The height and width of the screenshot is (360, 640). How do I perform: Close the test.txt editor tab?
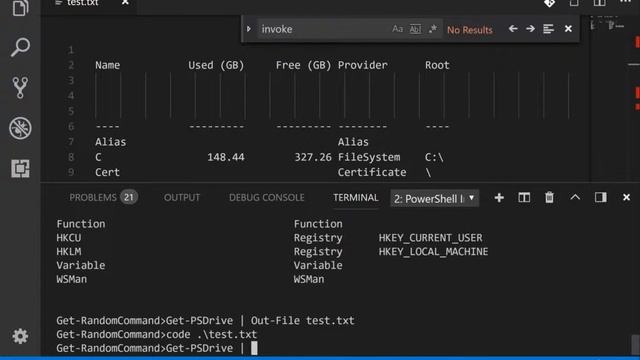(125, 3)
